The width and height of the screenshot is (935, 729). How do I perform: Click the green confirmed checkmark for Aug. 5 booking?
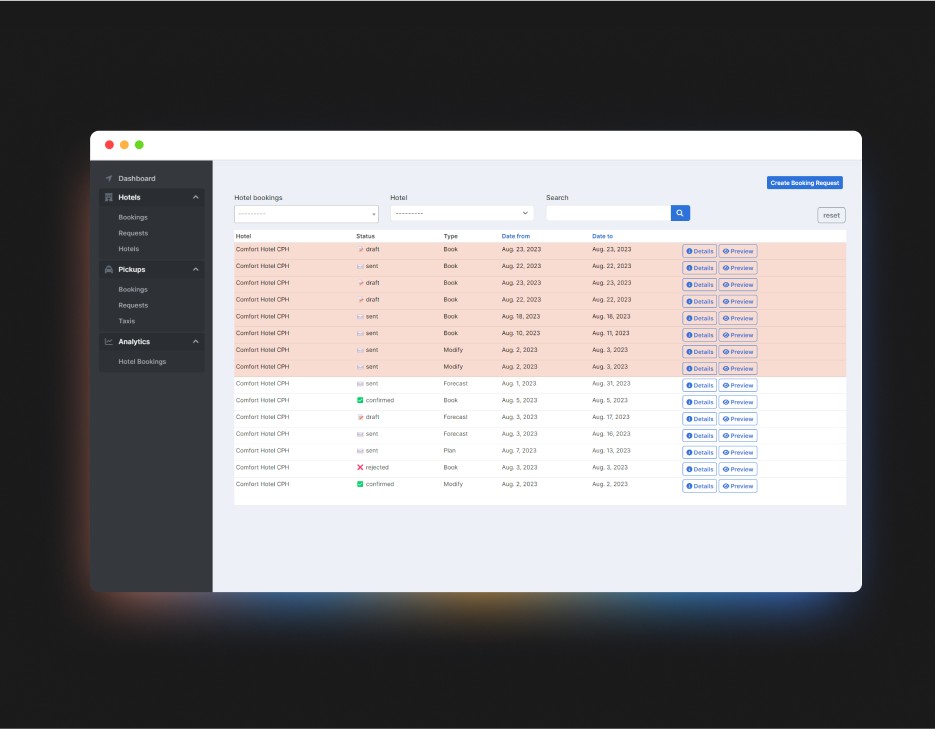click(x=360, y=400)
